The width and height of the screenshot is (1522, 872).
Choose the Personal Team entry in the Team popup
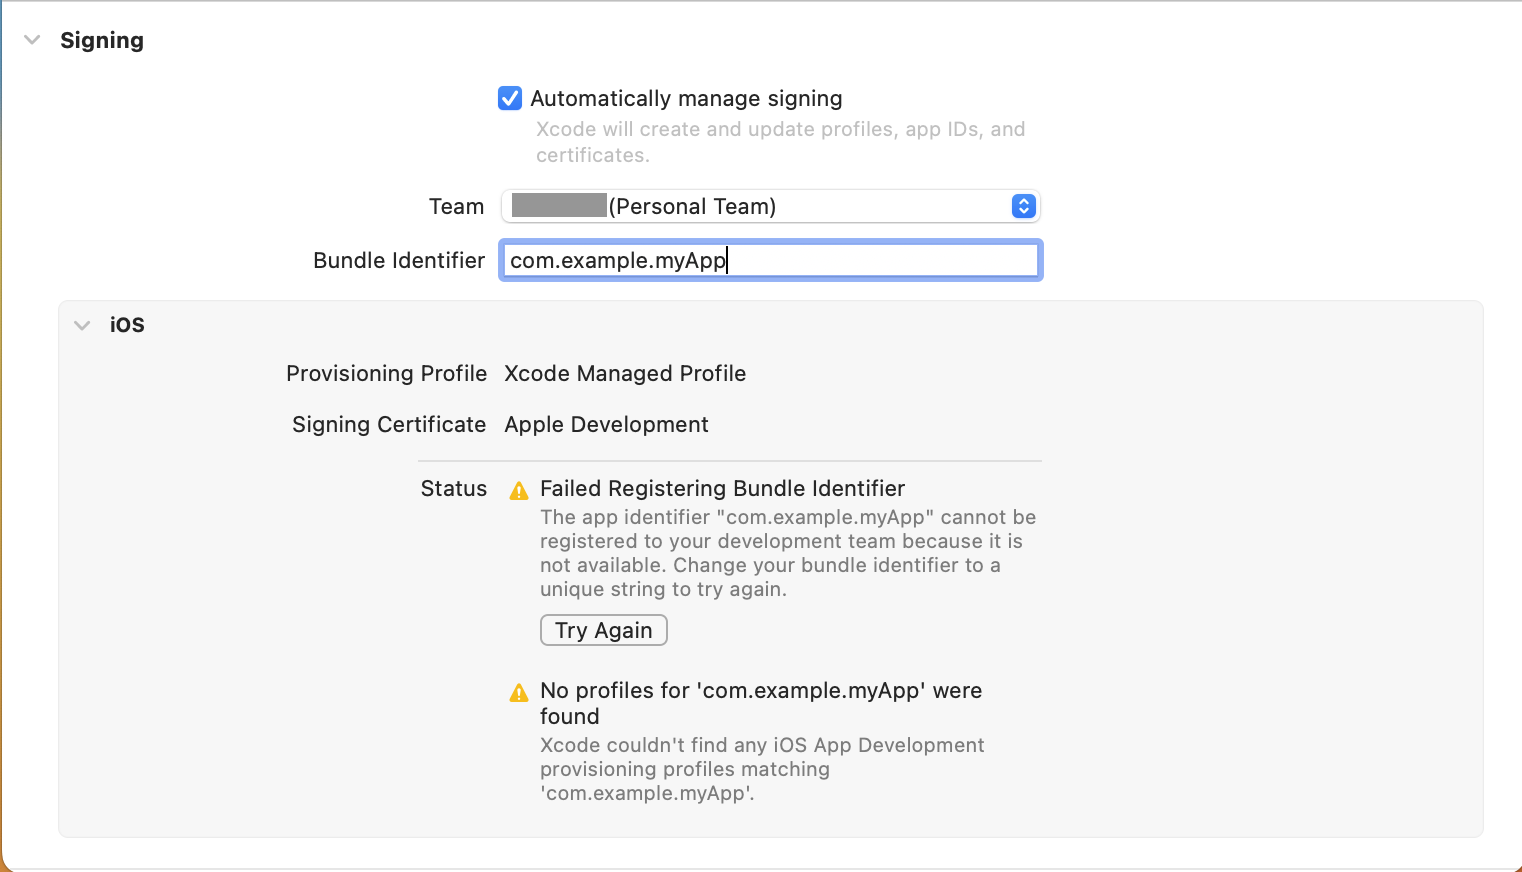click(770, 206)
